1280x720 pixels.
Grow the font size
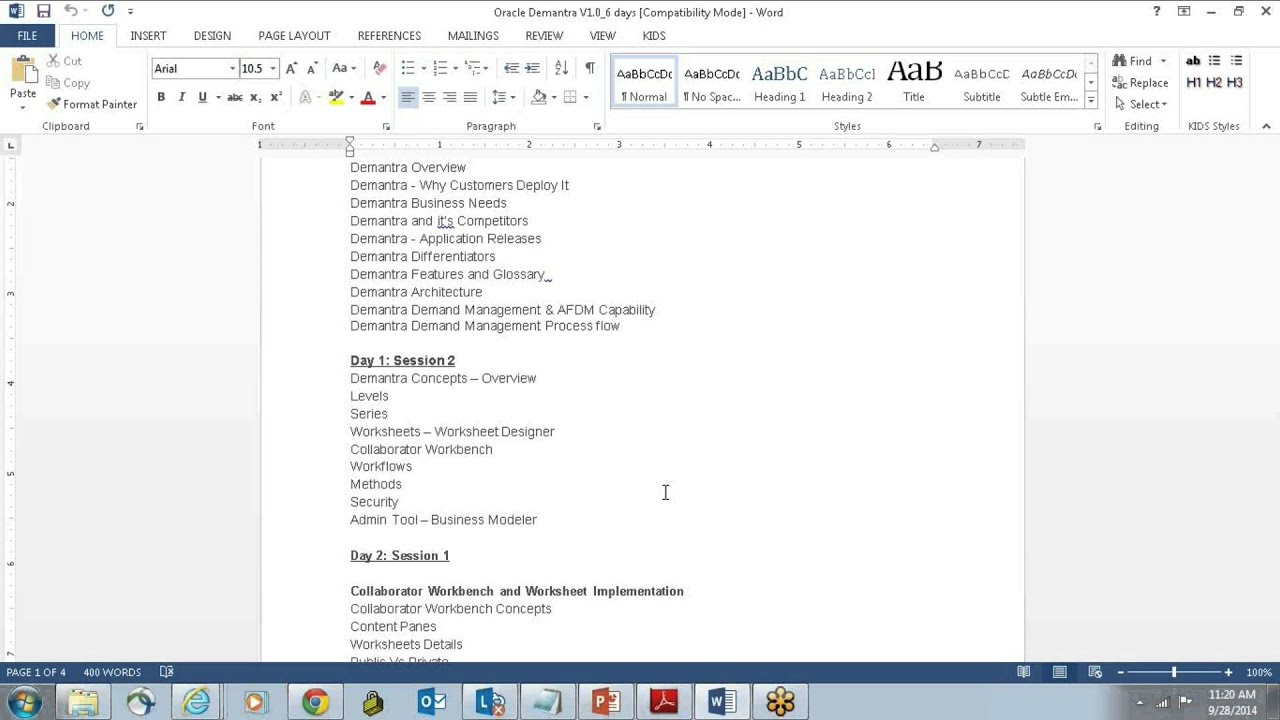click(291, 68)
